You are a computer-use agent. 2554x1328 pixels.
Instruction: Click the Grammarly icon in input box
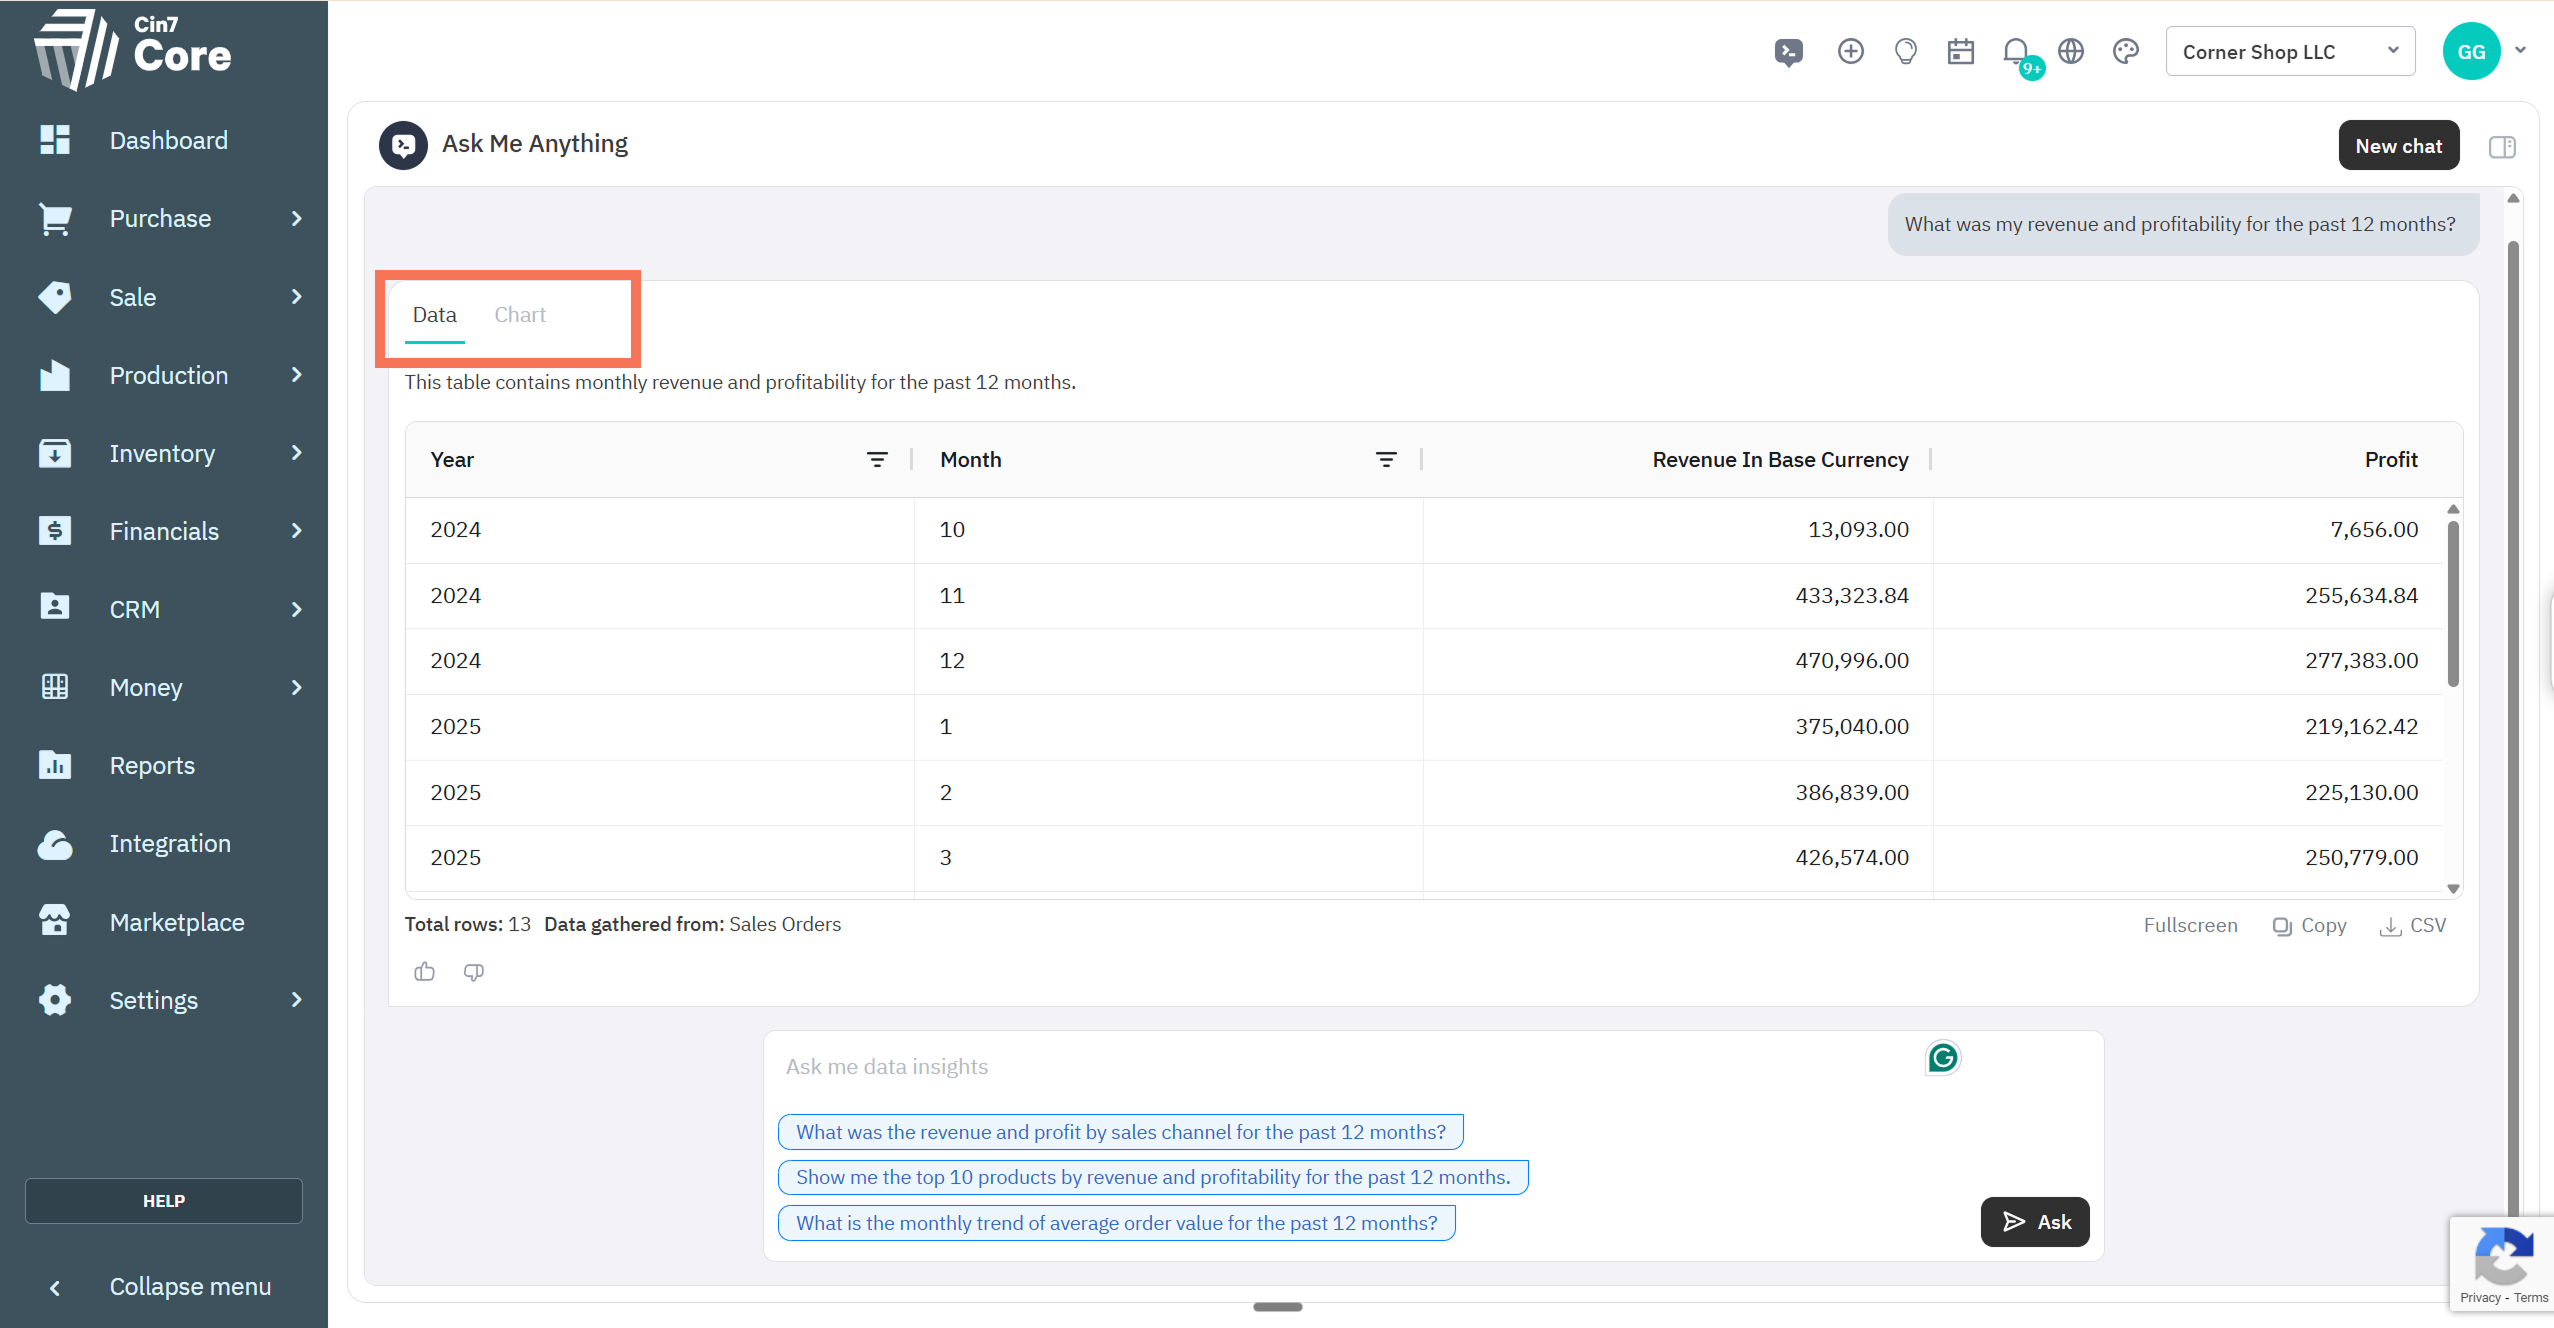[1943, 1058]
